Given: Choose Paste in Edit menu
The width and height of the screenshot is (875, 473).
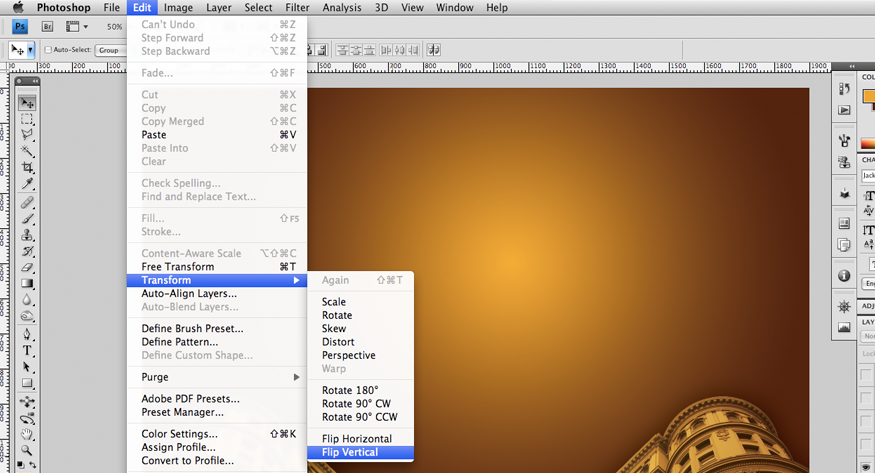Looking at the screenshot, I should (x=217, y=135).
